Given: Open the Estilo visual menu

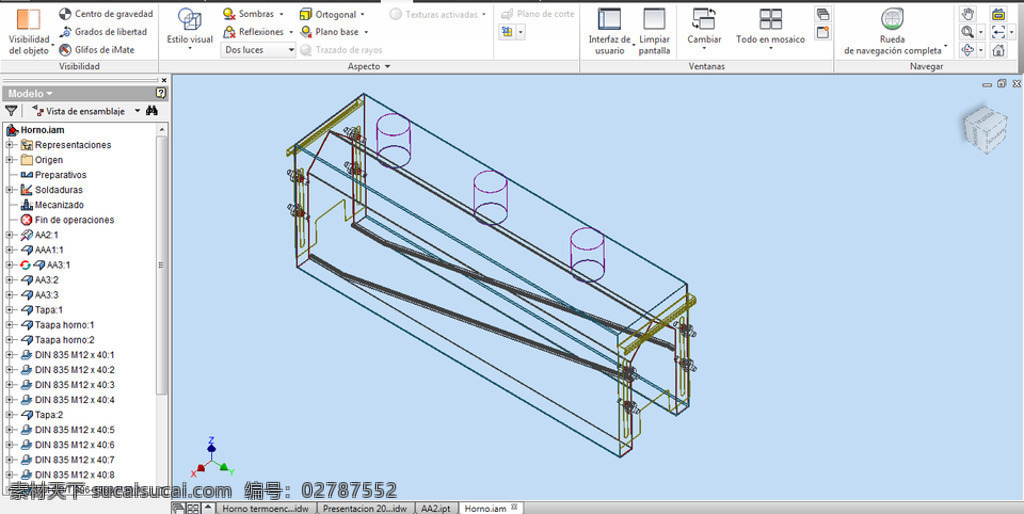Looking at the screenshot, I should pos(189,29).
